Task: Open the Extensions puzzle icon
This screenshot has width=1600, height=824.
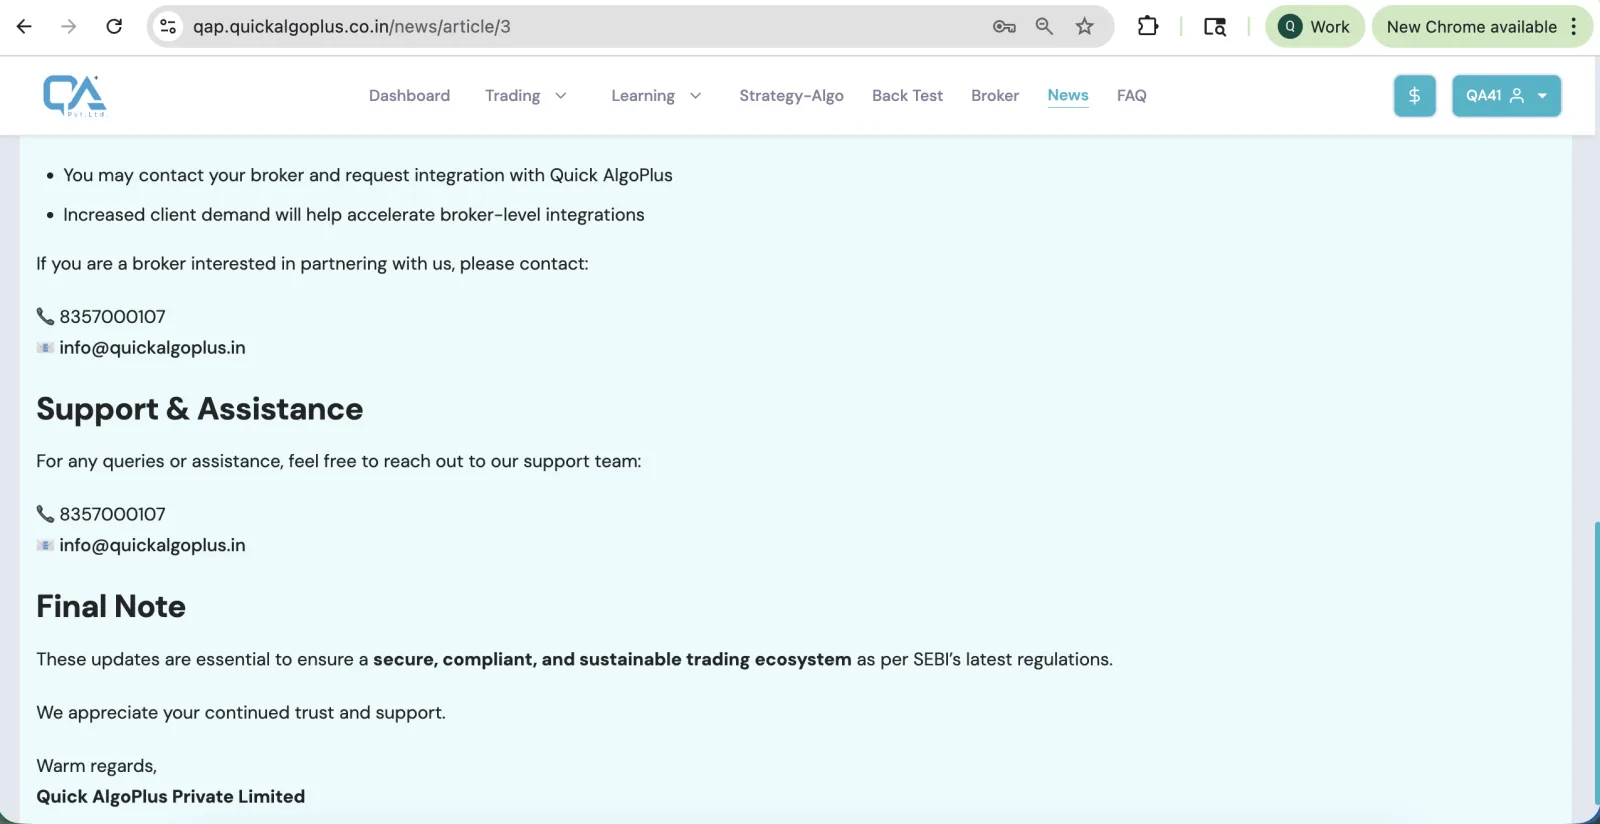Action: pyautogui.click(x=1148, y=27)
